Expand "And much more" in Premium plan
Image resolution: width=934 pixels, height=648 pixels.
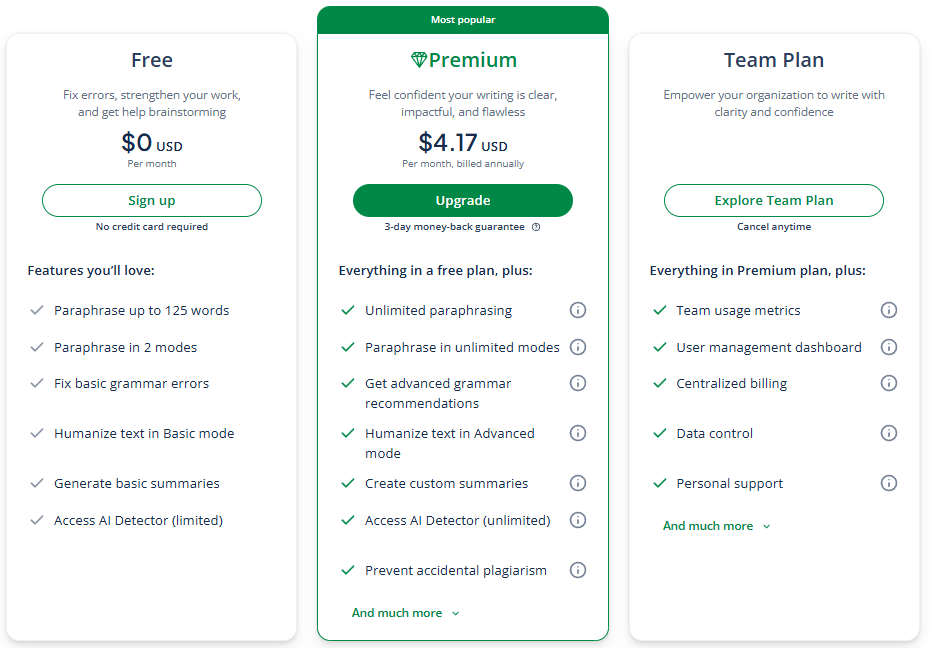point(405,613)
